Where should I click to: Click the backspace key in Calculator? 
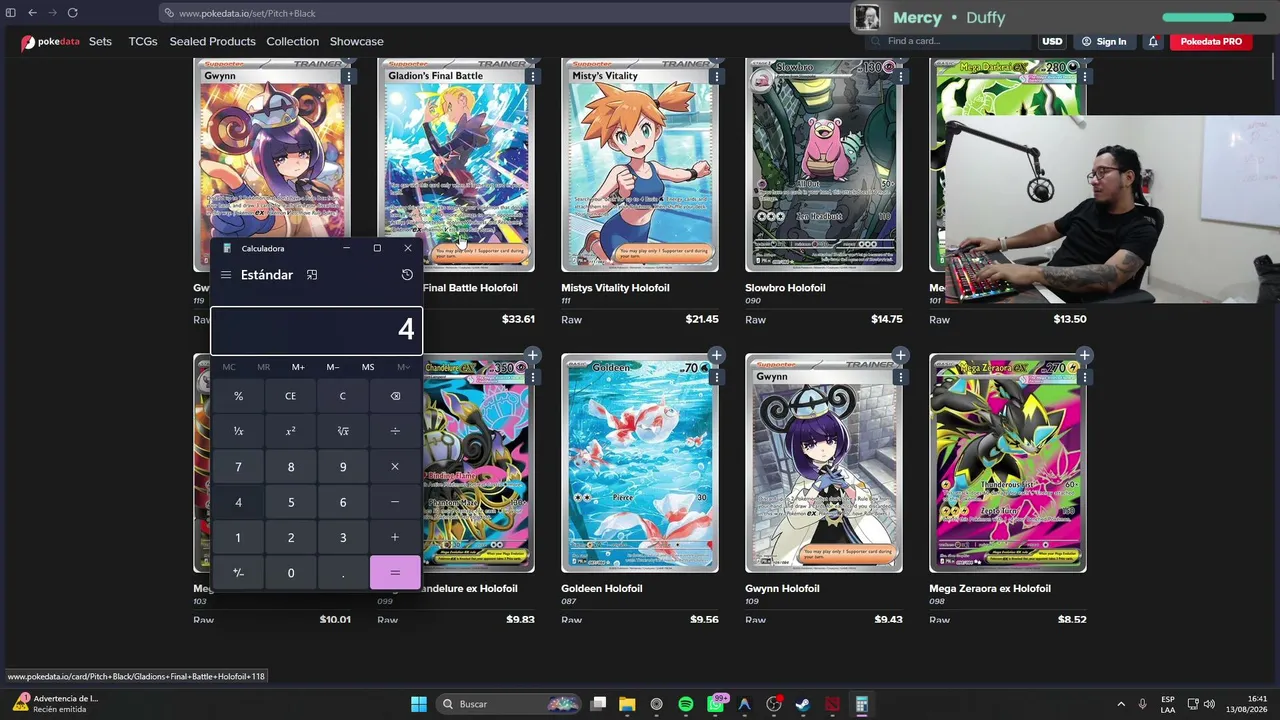395,396
